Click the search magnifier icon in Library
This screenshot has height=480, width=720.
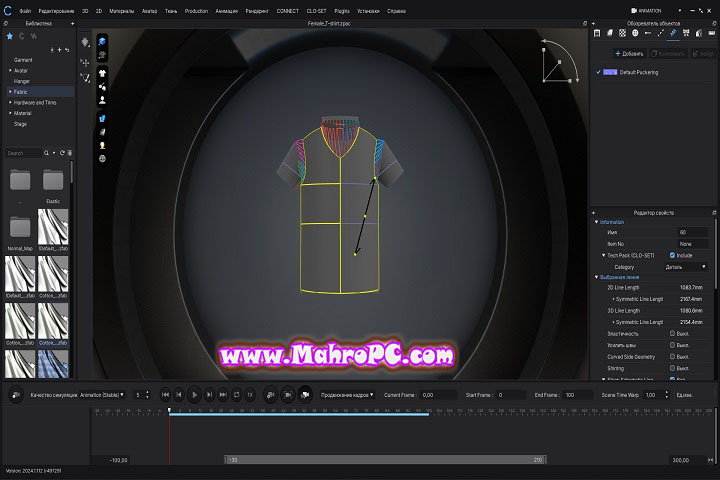46,153
